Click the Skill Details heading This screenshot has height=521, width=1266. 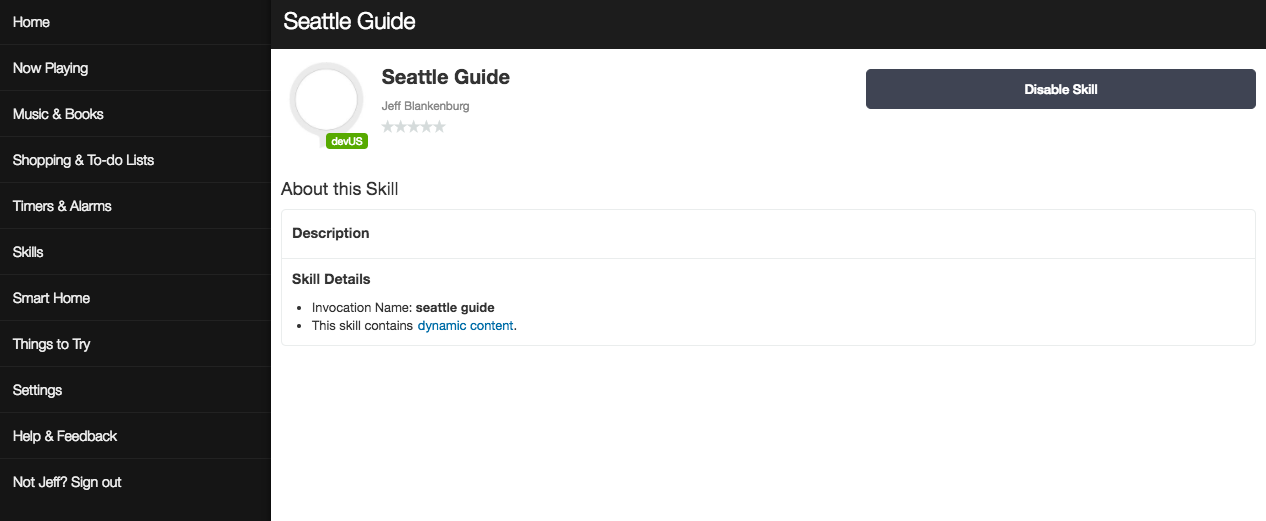pos(331,279)
